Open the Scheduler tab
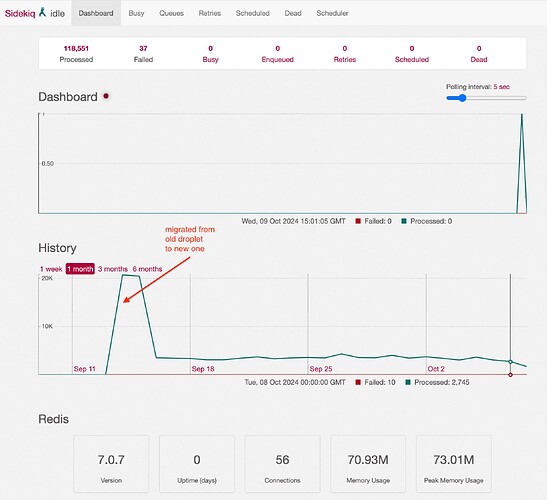 point(332,13)
